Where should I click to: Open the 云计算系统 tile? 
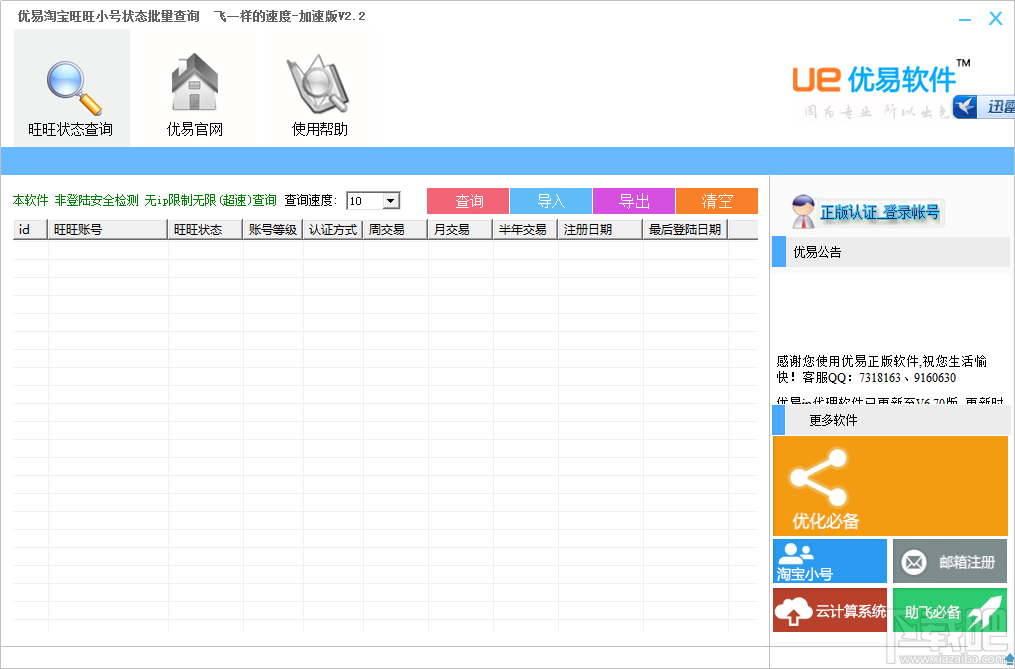point(830,609)
